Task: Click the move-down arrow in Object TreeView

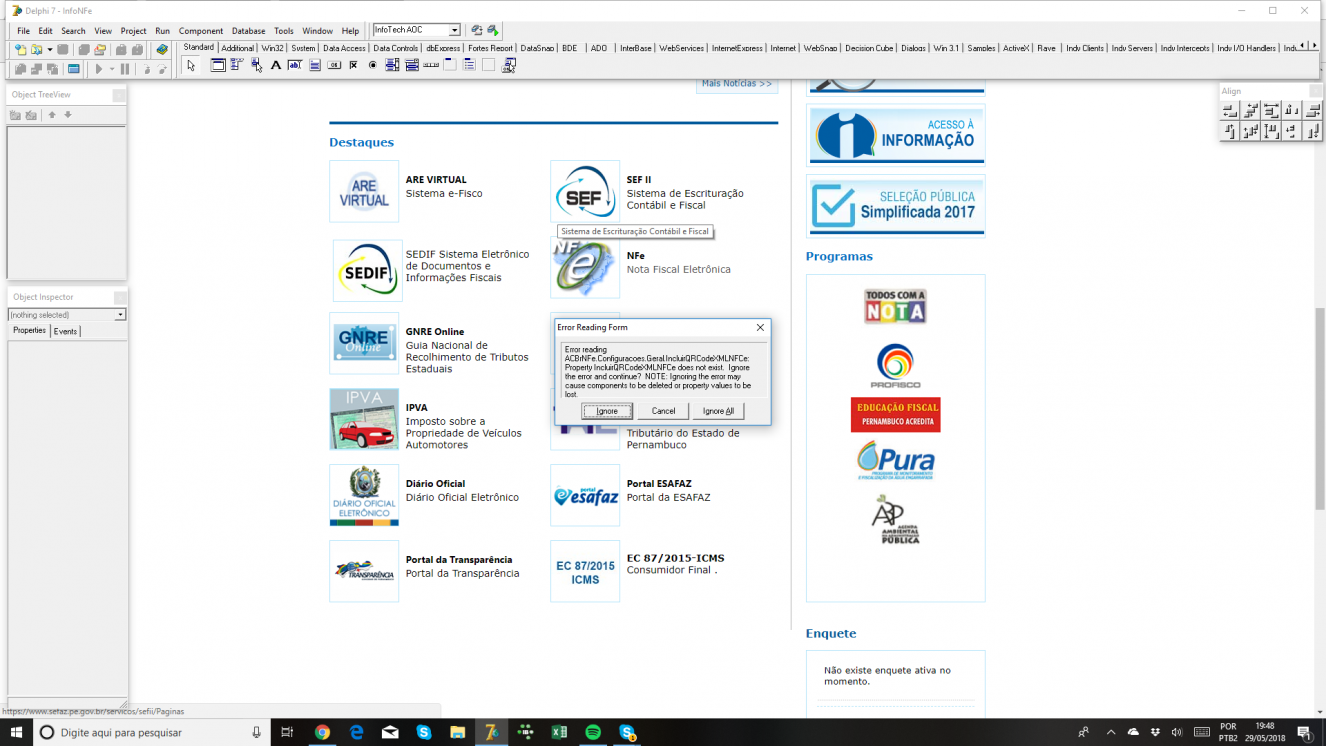Action: pyautogui.click(x=68, y=115)
